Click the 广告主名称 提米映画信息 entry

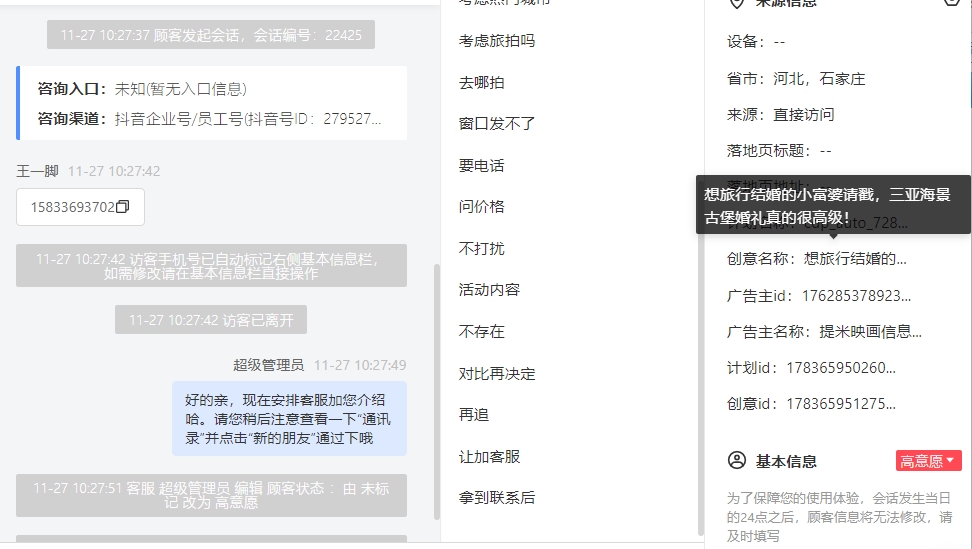pos(824,332)
